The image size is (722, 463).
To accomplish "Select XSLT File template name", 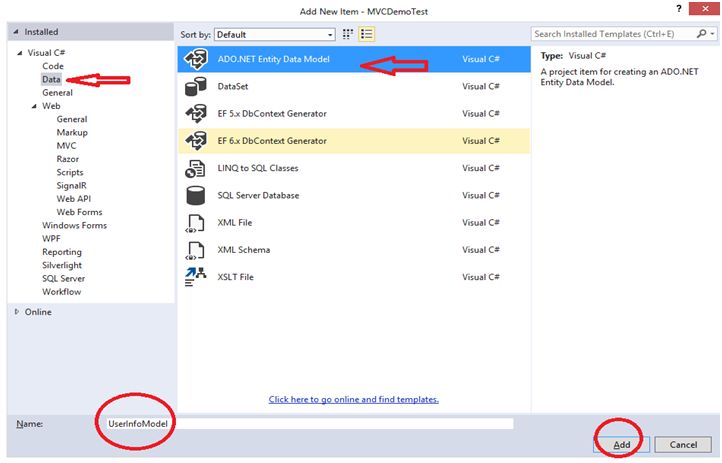I will coord(235,277).
